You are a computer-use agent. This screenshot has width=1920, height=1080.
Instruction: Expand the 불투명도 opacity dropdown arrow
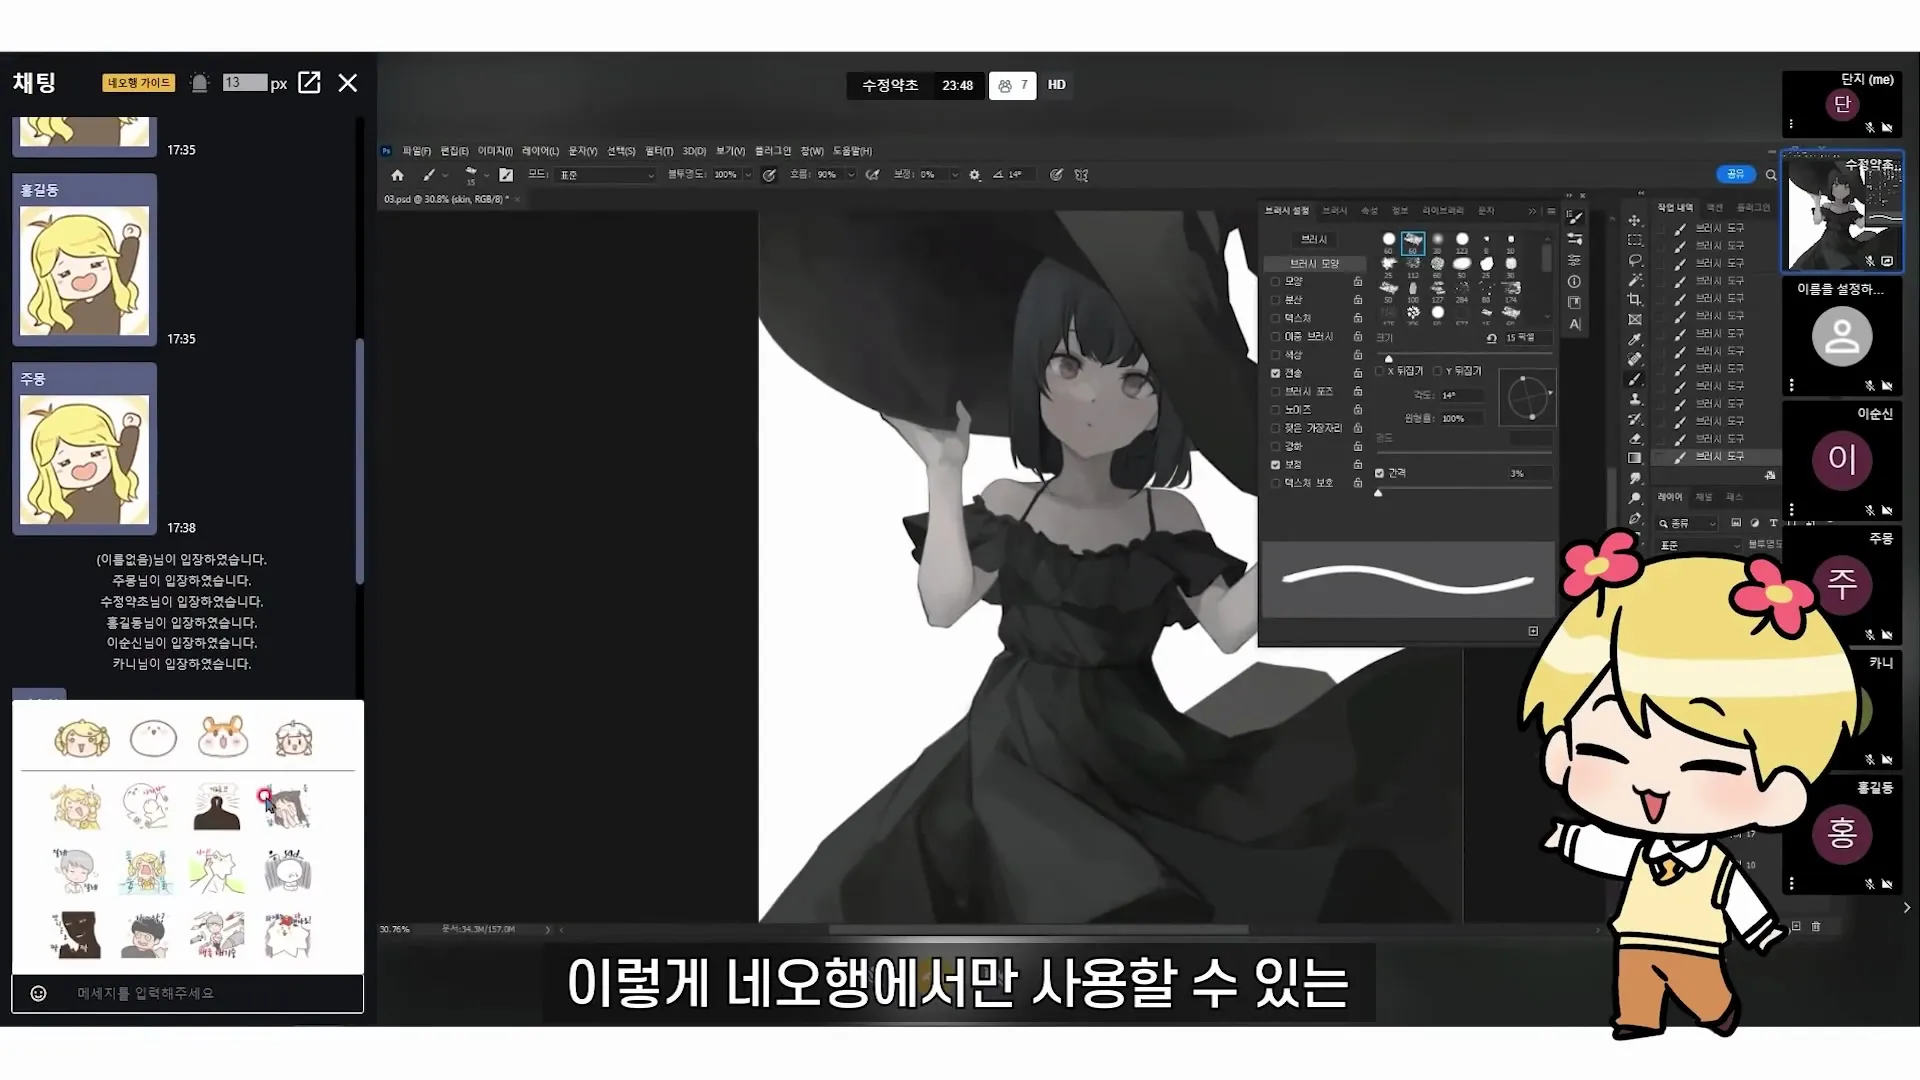[x=748, y=175]
